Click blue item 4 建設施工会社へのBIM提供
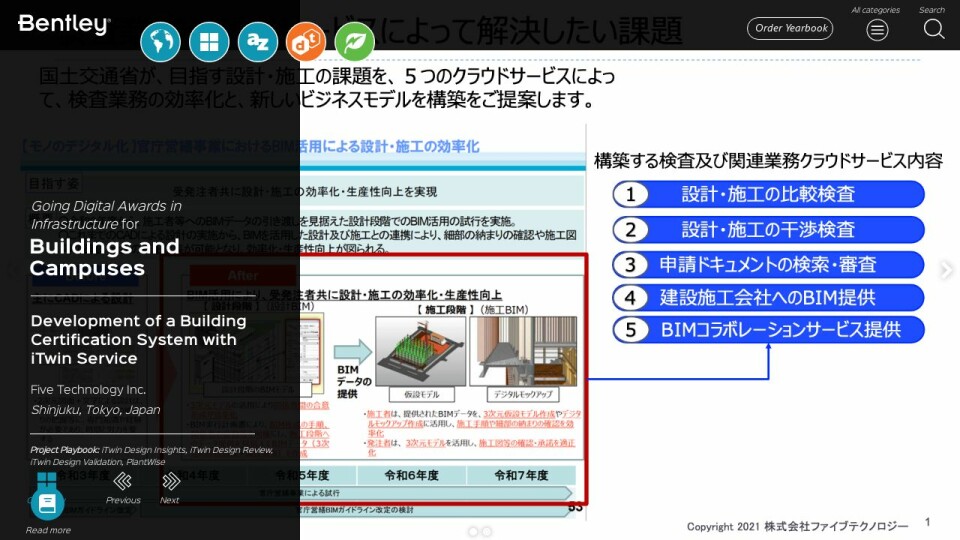 coord(768,298)
